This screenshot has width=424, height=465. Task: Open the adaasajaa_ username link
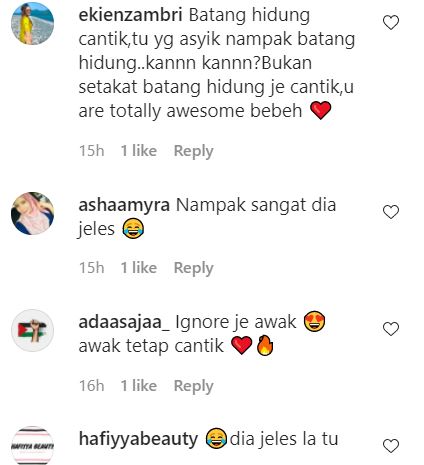[x=124, y=323]
